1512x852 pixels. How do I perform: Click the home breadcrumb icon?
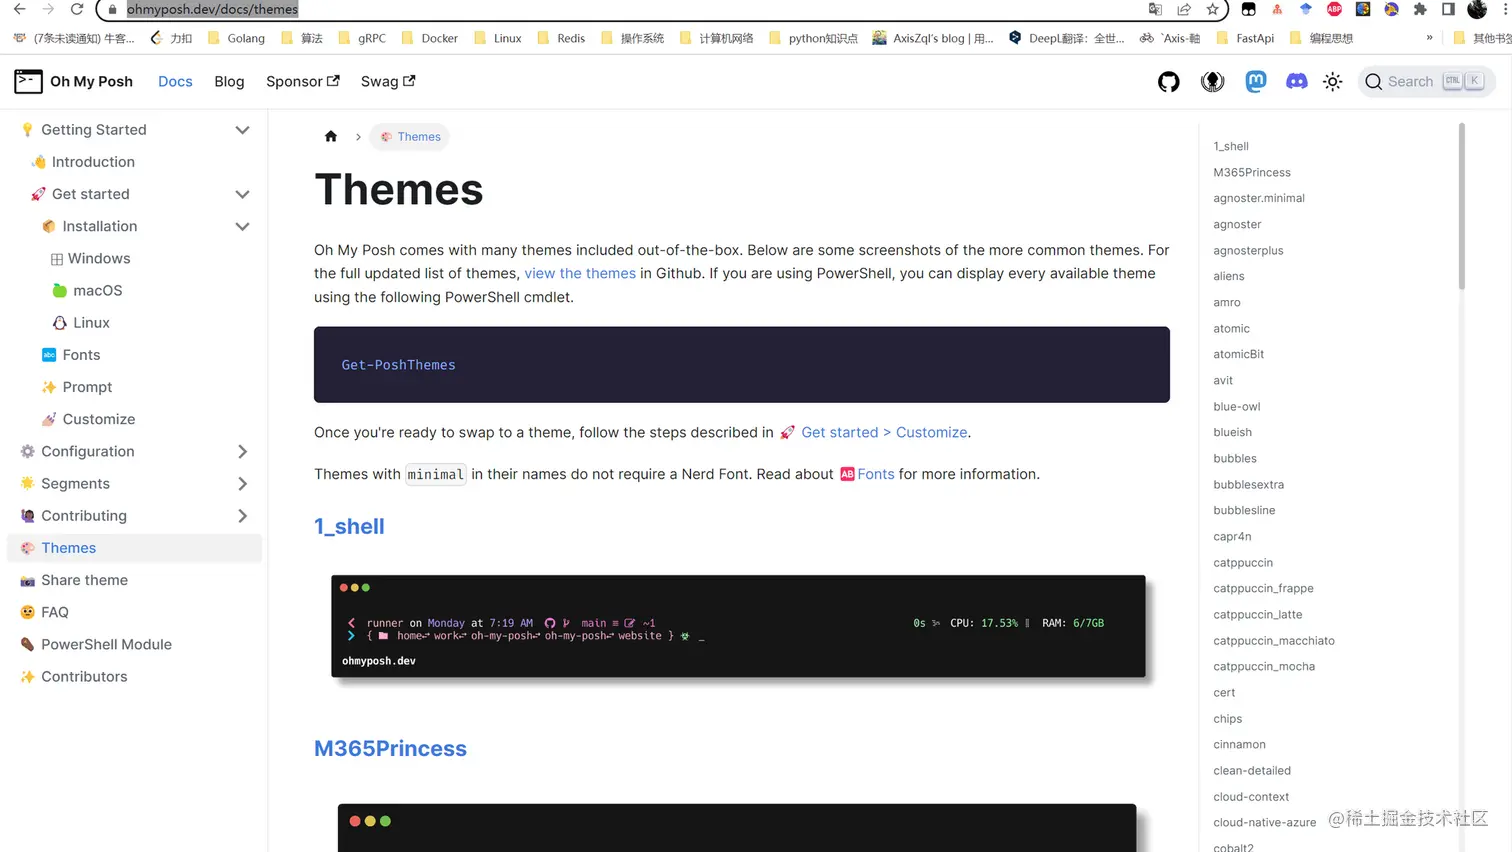pyautogui.click(x=331, y=137)
